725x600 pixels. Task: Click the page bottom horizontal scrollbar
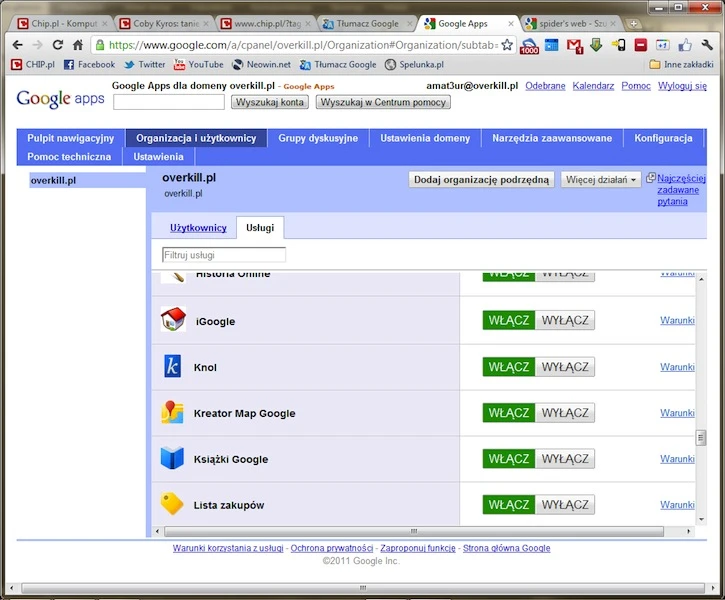click(x=362, y=588)
